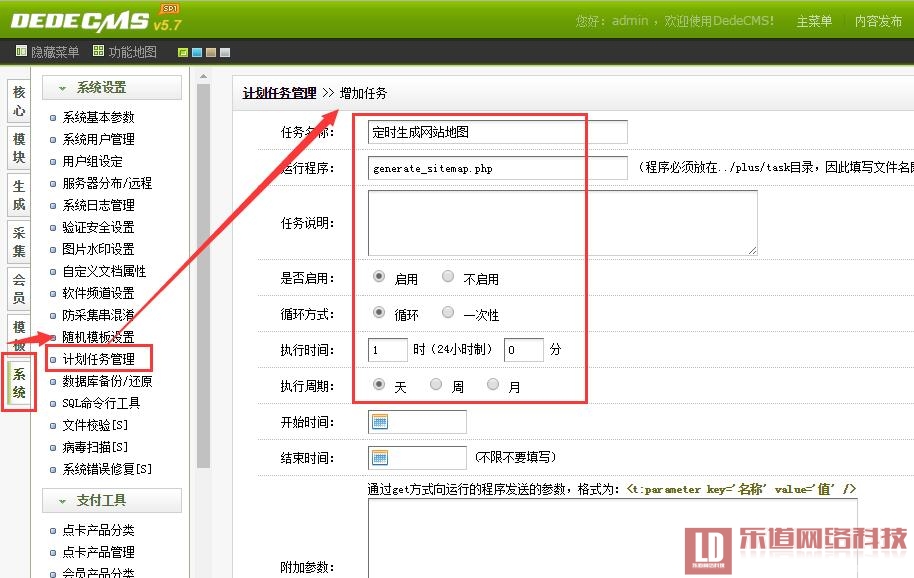914x578 pixels.
Task: Click the minute input for 执行时间
Action: point(523,350)
